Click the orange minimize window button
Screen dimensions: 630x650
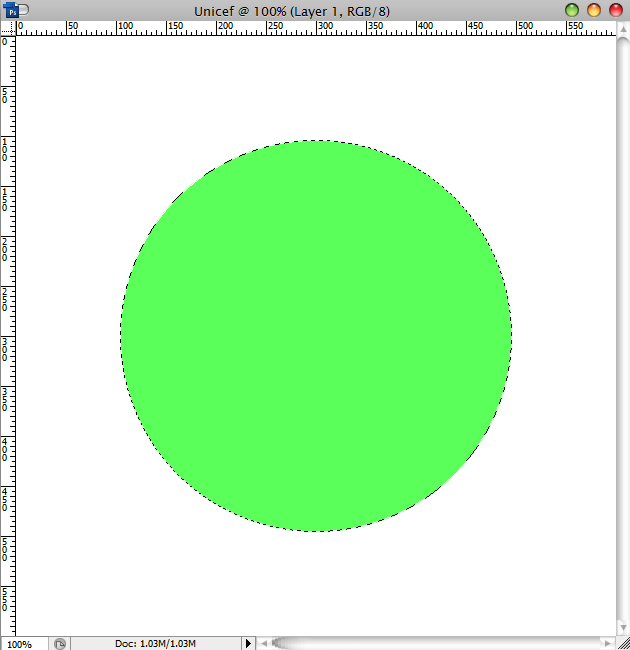(594, 10)
